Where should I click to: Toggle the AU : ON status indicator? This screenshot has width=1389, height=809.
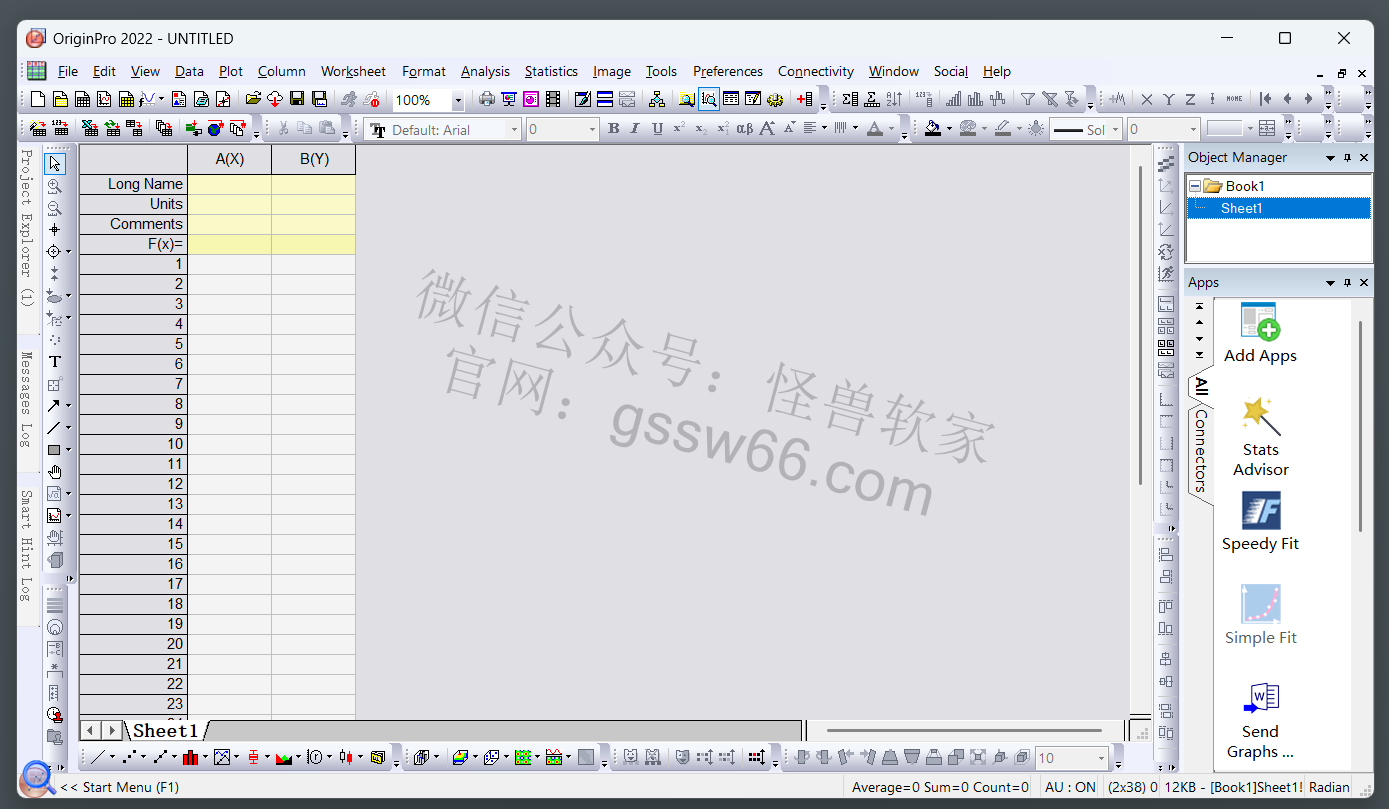[x=1070, y=787]
